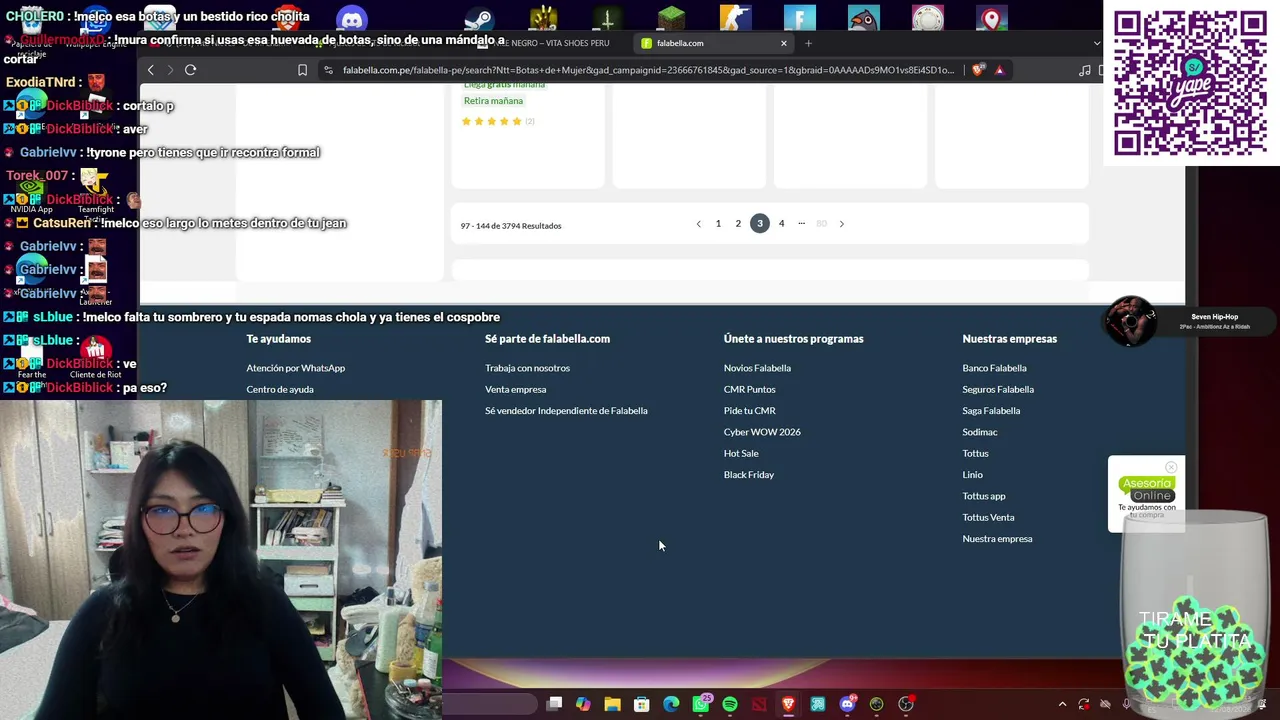The image size is (1280, 720).
Task: Open Nuestra empresa link
Action: tap(997, 539)
